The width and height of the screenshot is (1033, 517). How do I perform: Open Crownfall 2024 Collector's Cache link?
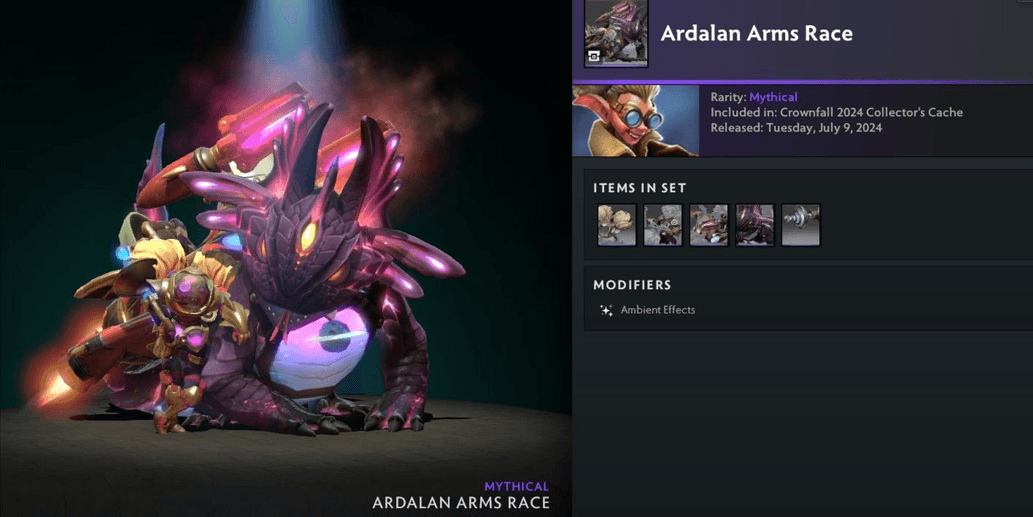point(872,112)
